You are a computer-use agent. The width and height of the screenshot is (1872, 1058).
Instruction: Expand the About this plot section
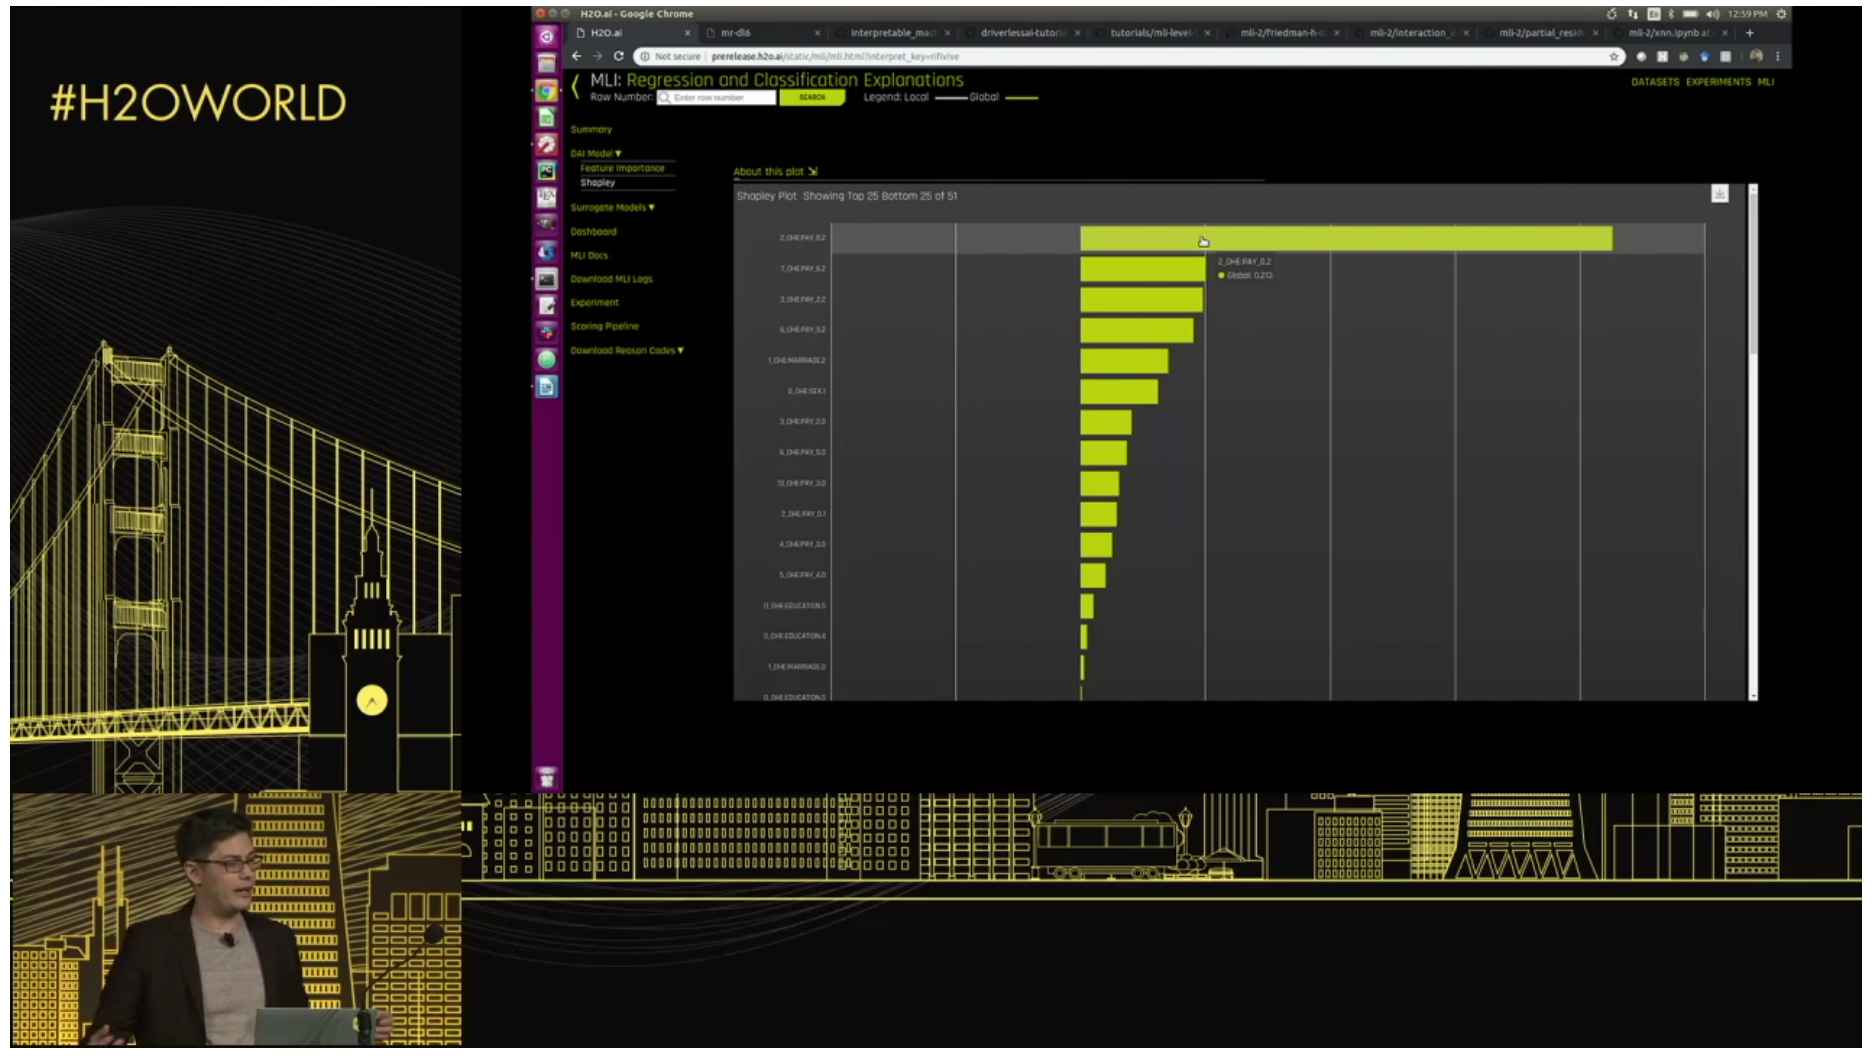click(775, 171)
